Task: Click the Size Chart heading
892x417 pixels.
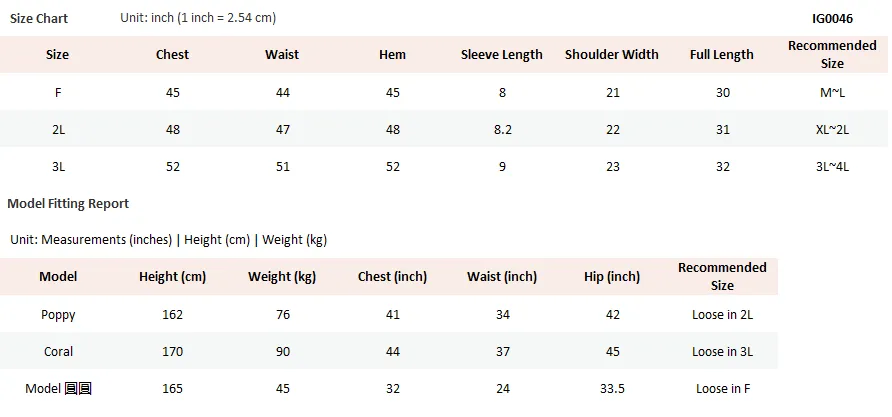Action: 39,18
